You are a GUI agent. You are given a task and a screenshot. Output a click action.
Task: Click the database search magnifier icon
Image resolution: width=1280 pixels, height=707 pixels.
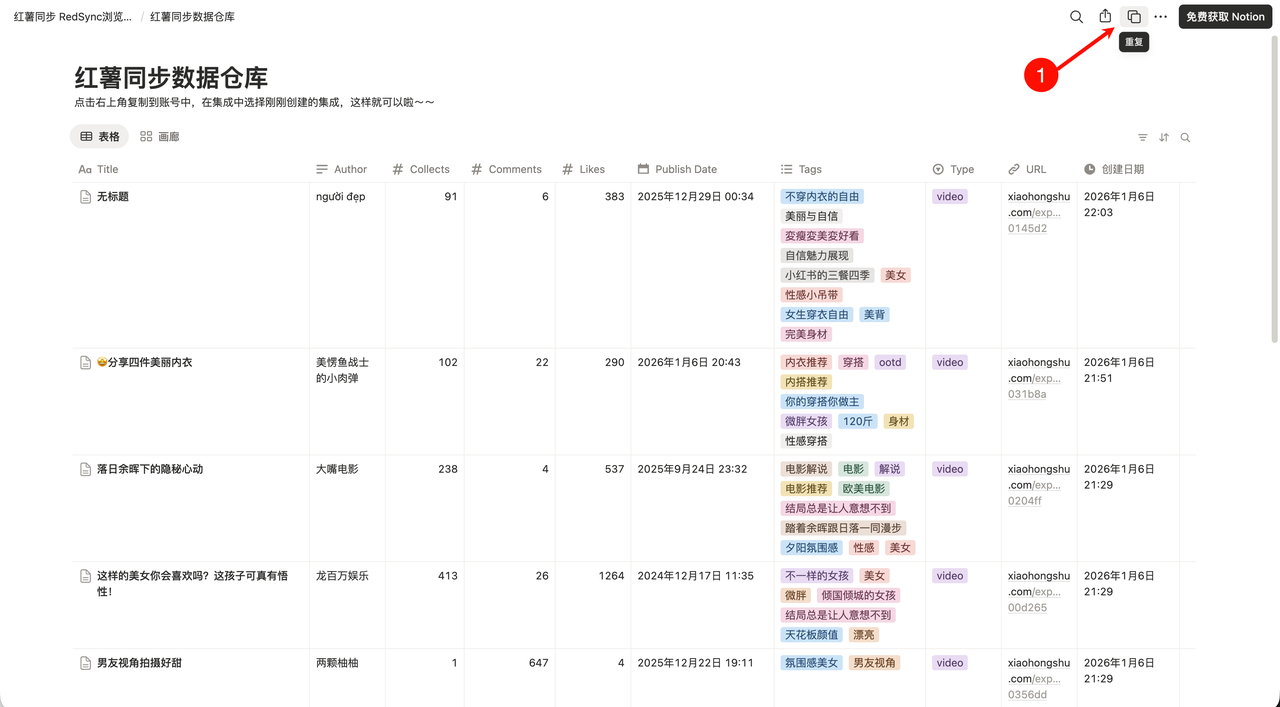1185,138
